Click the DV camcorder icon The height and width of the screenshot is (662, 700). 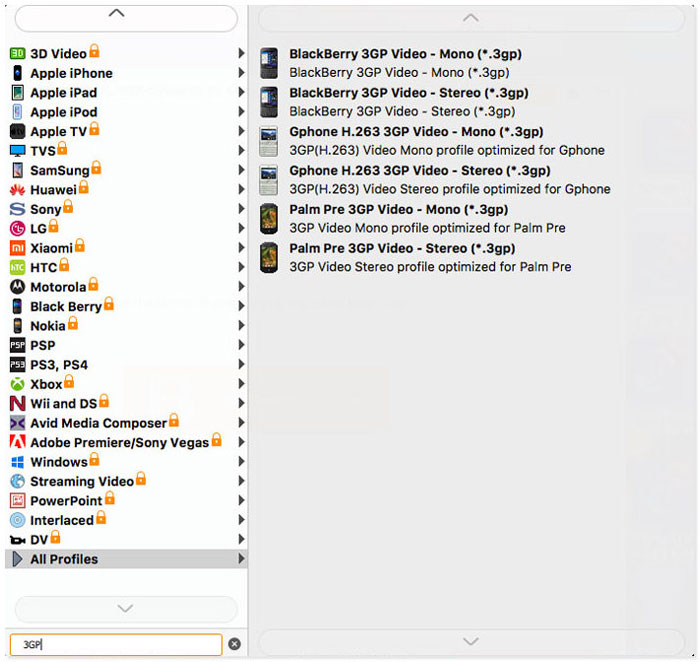[17, 540]
